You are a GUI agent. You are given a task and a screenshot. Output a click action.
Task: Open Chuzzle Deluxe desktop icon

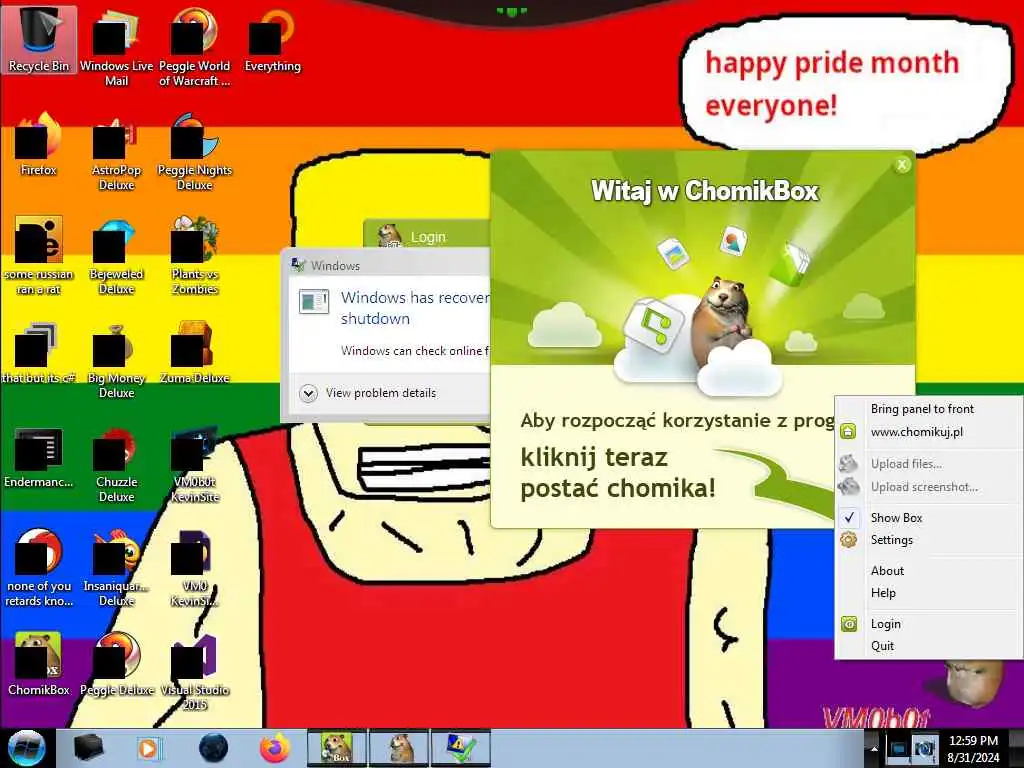point(116,464)
